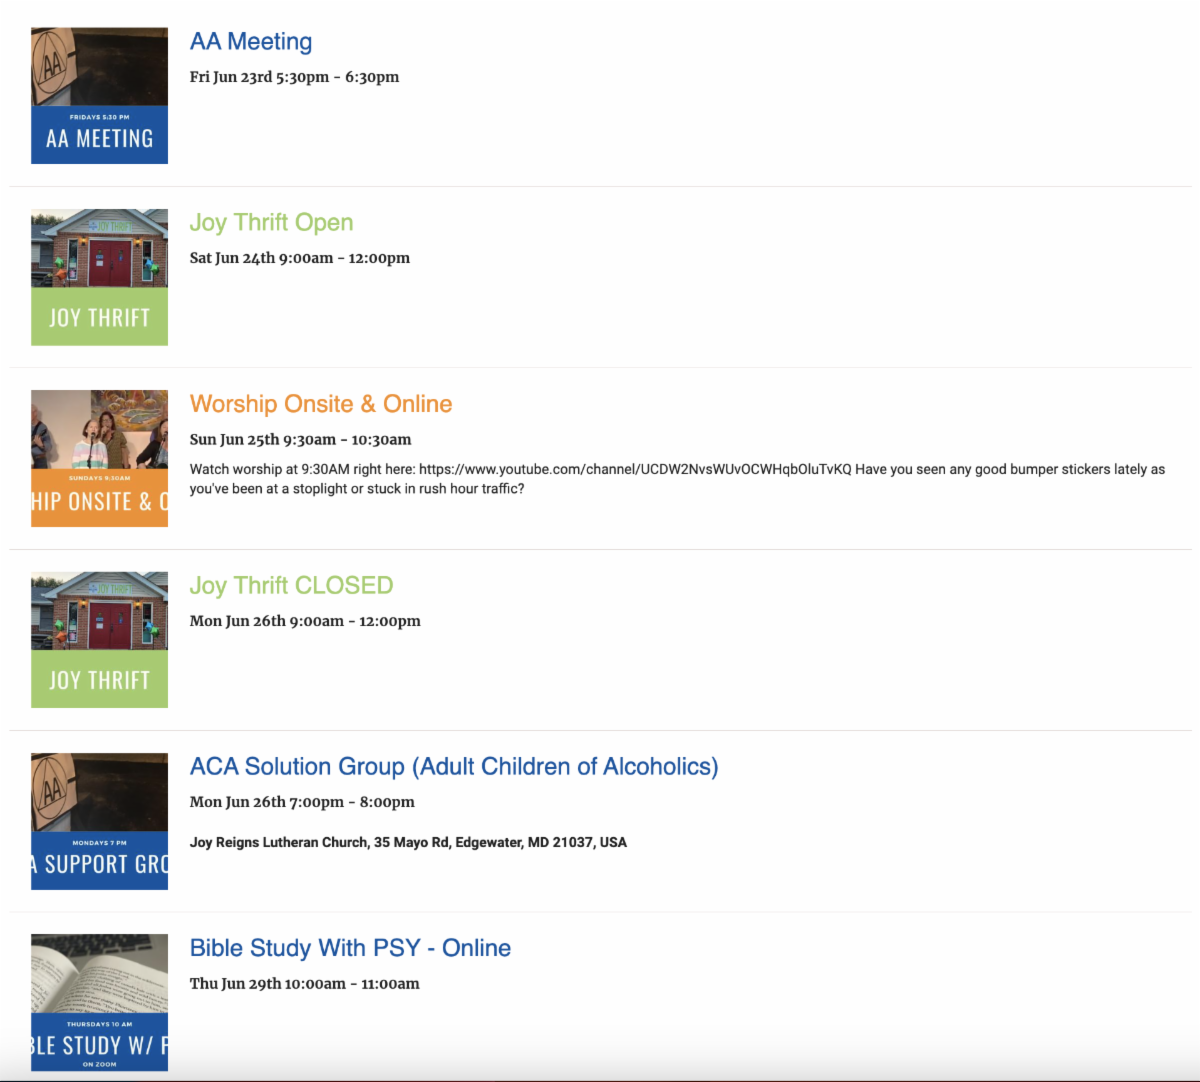Open the Joy Thrift CLOSED event link

tap(291, 586)
